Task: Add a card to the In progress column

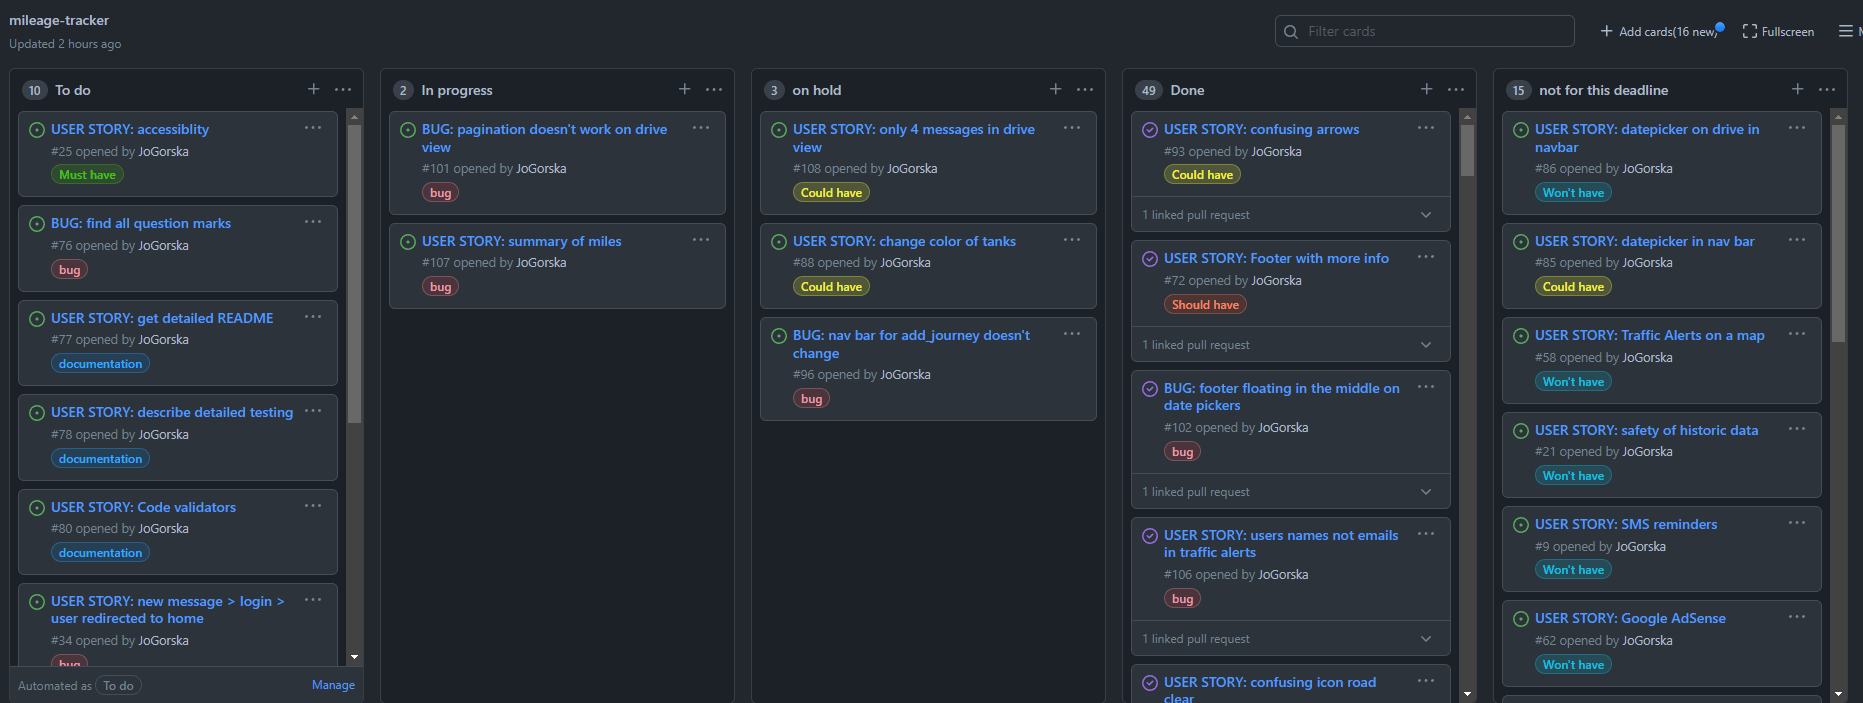Action: coord(685,89)
